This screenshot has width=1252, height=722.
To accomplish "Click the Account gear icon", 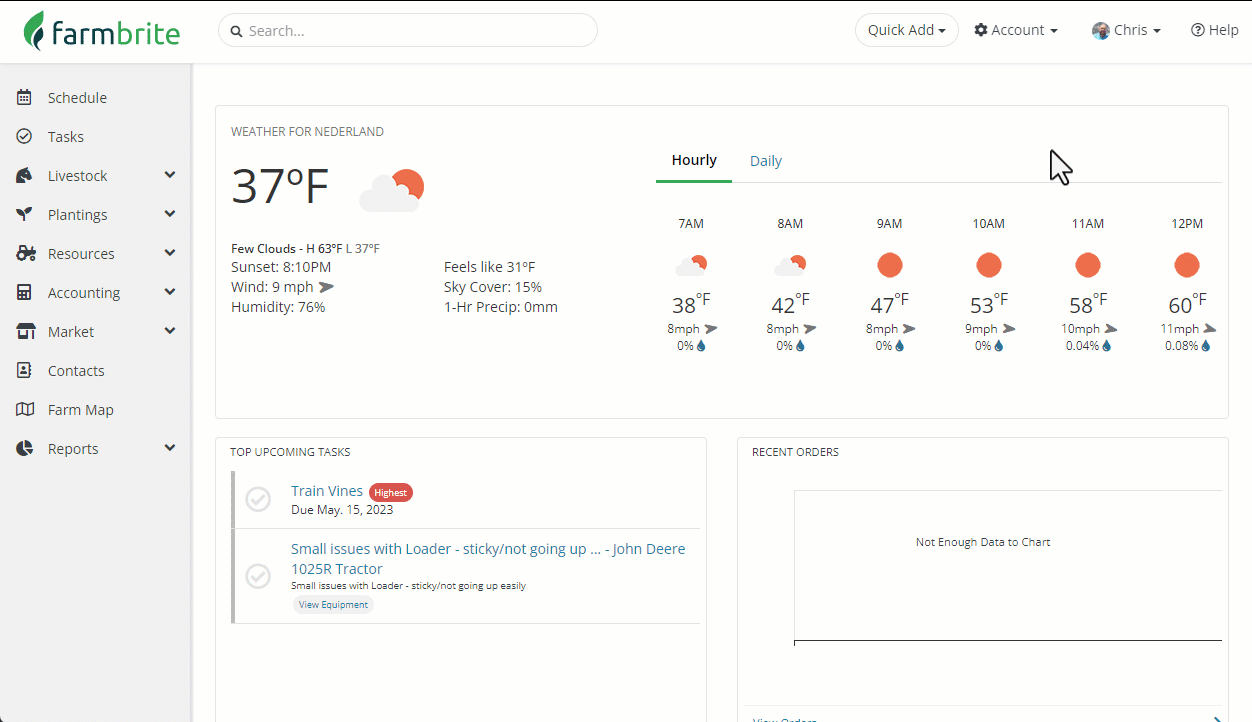I will [981, 30].
